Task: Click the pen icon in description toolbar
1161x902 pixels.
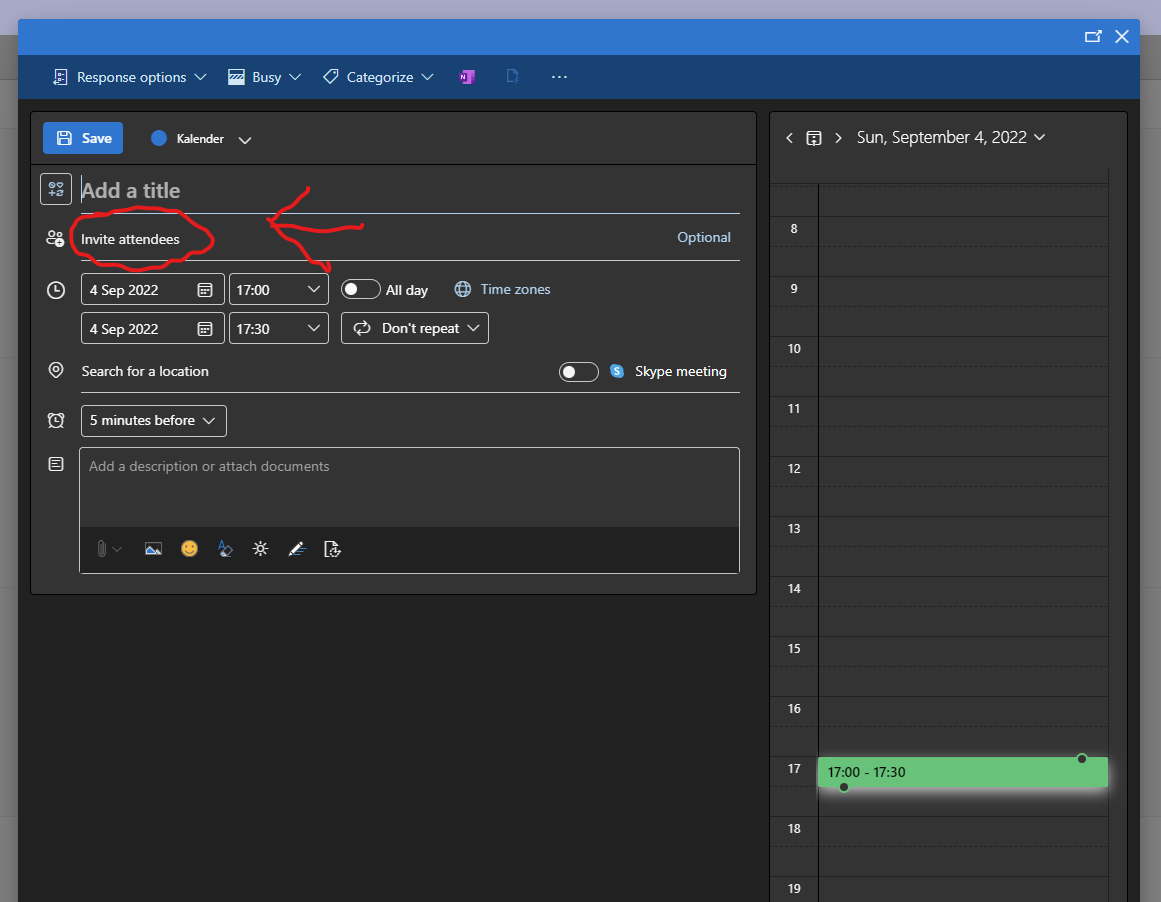Action: pyautogui.click(x=296, y=549)
